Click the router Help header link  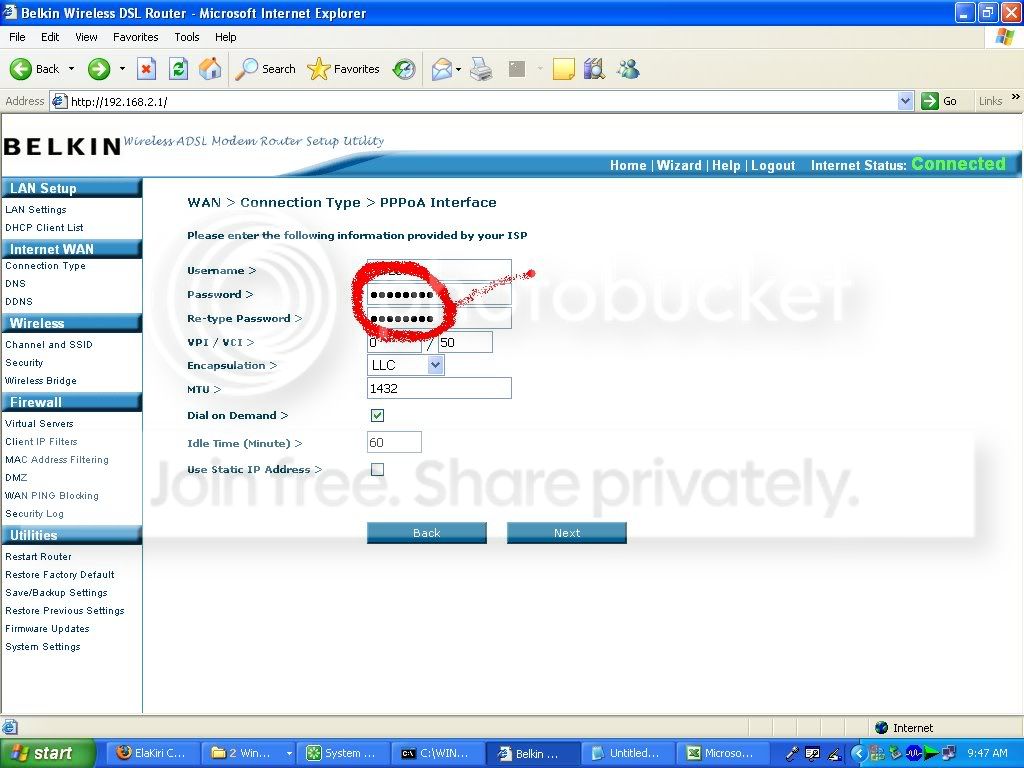coord(726,165)
